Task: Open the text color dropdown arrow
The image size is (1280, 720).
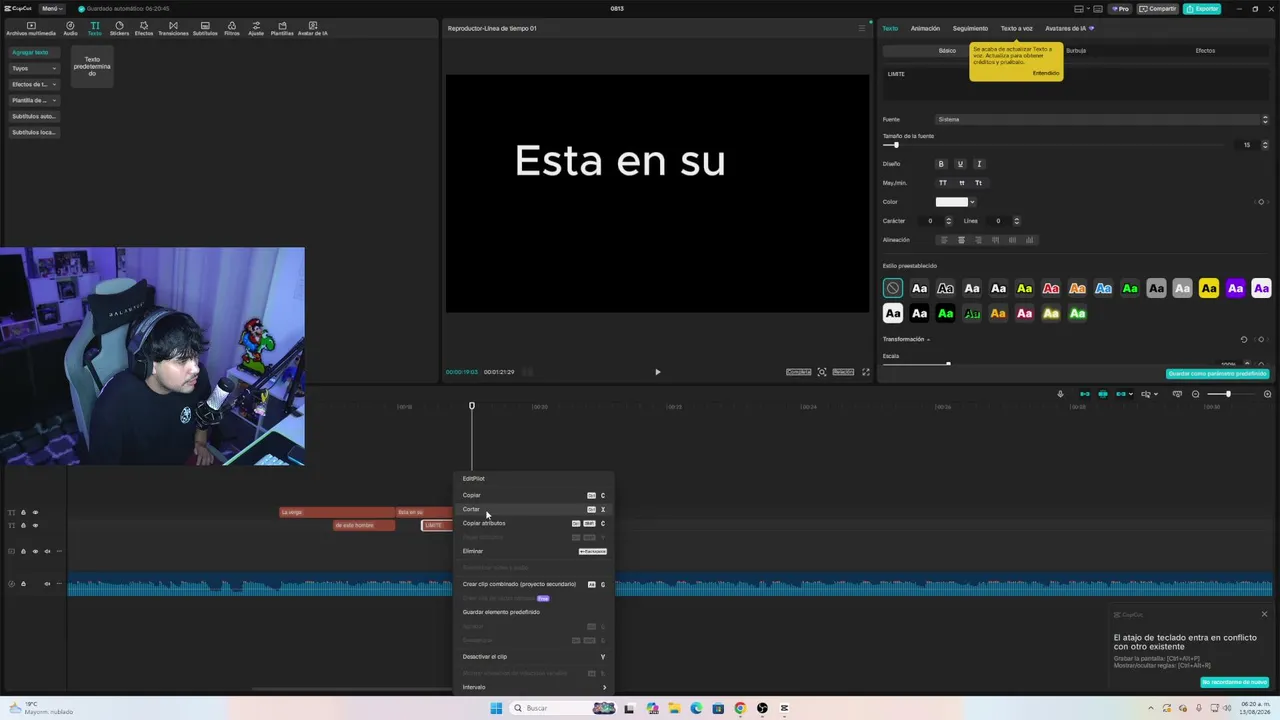Action: (x=972, y=202)
